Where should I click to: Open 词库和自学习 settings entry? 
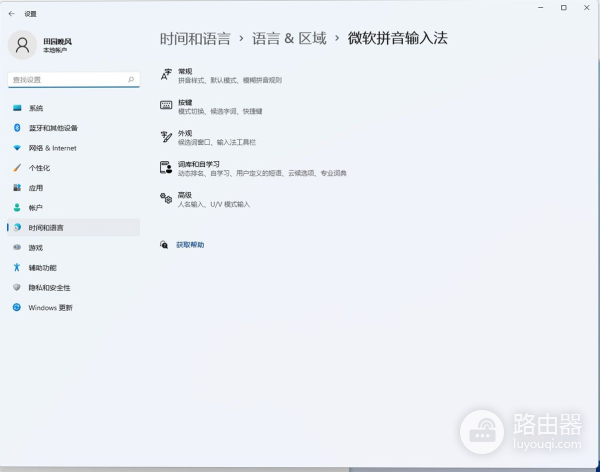253,168
